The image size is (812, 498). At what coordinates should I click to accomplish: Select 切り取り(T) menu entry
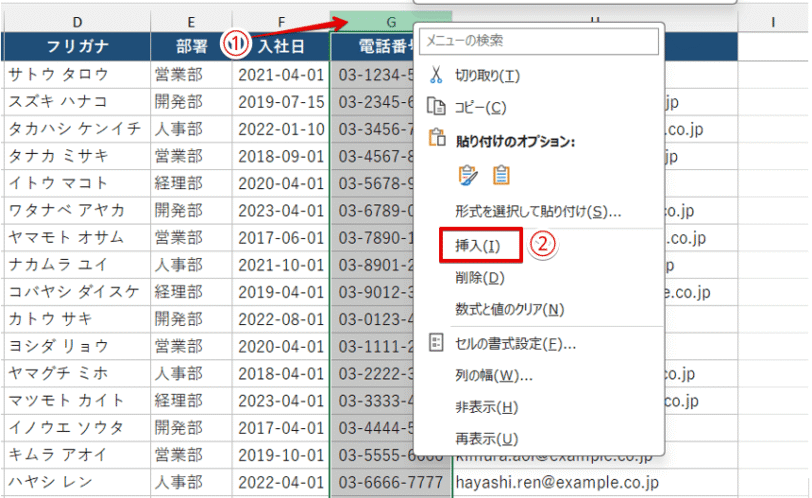(487, 76)
